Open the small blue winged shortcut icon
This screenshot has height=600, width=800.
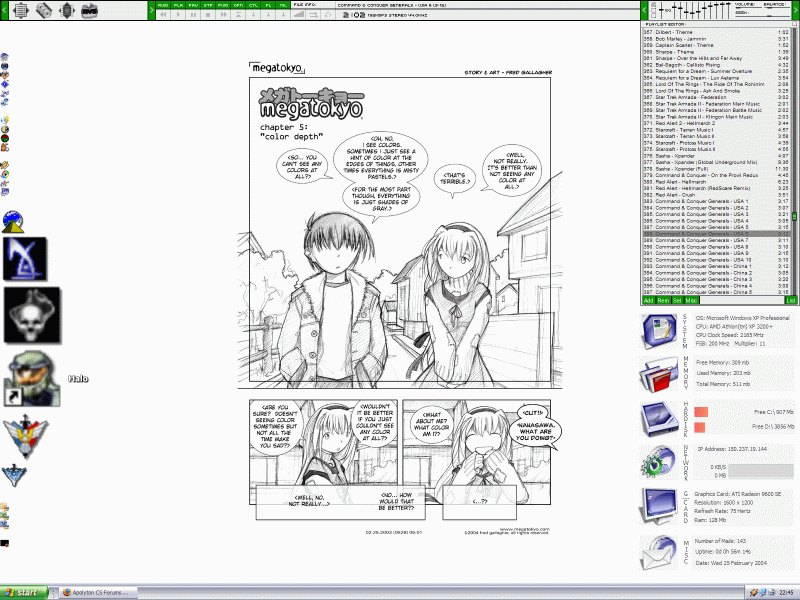[x=14, y=475]
